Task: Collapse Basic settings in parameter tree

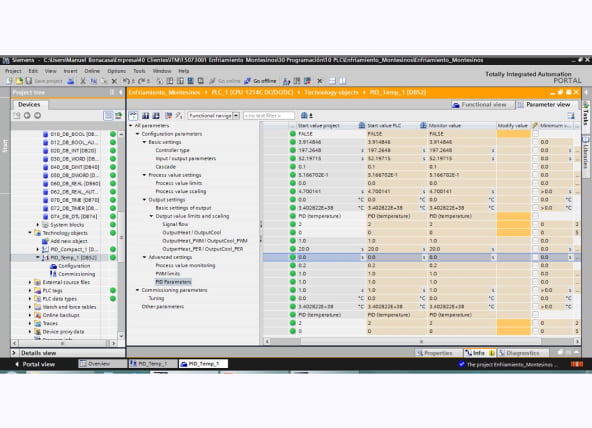Action: pos(144,142)
